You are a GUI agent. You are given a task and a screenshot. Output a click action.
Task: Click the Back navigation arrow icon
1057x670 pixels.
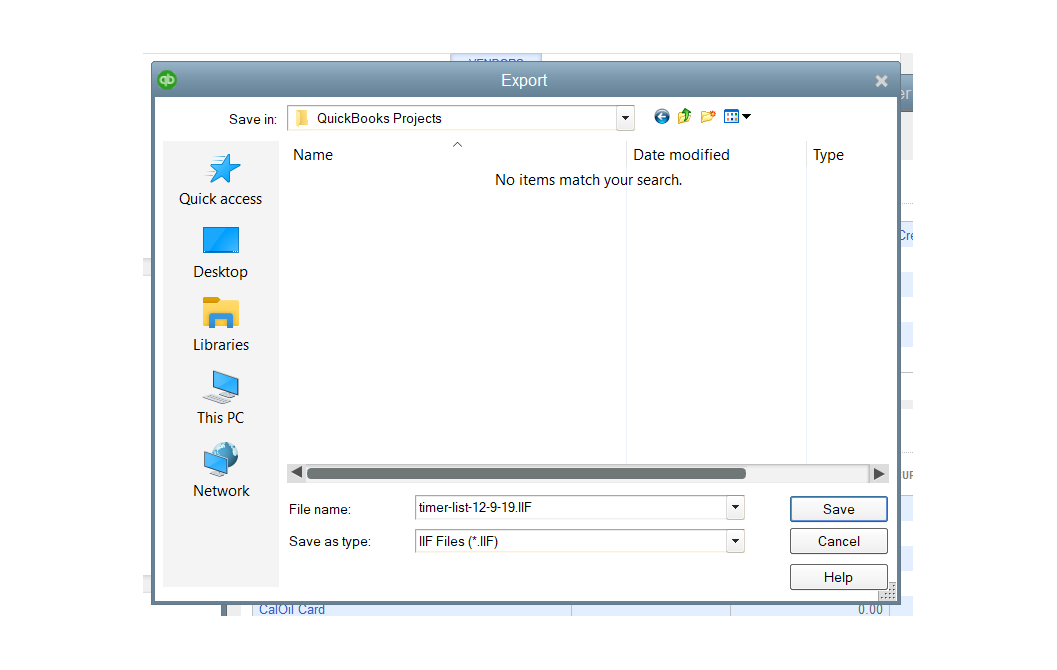[x=661, y=117]
